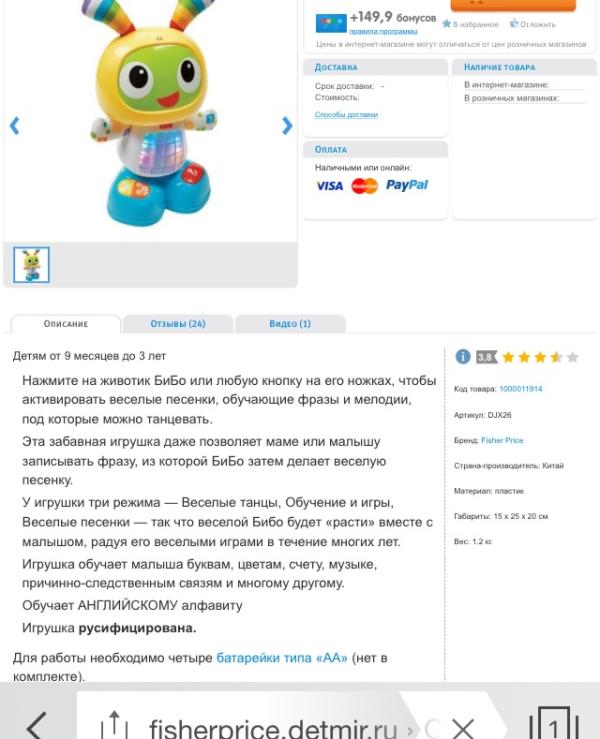The image size is (600, 739).
Task: Click the blue info icon near rating
Action: (x=463, y=356)
